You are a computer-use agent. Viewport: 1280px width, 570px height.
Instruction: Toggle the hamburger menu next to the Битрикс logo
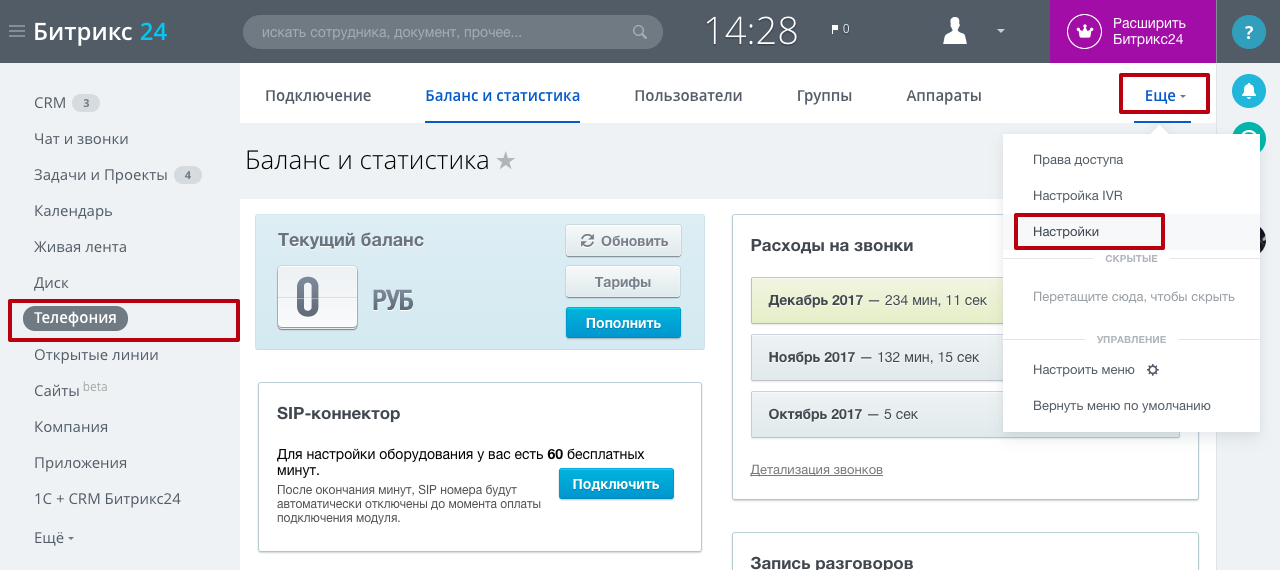click(x=16, y=31)
